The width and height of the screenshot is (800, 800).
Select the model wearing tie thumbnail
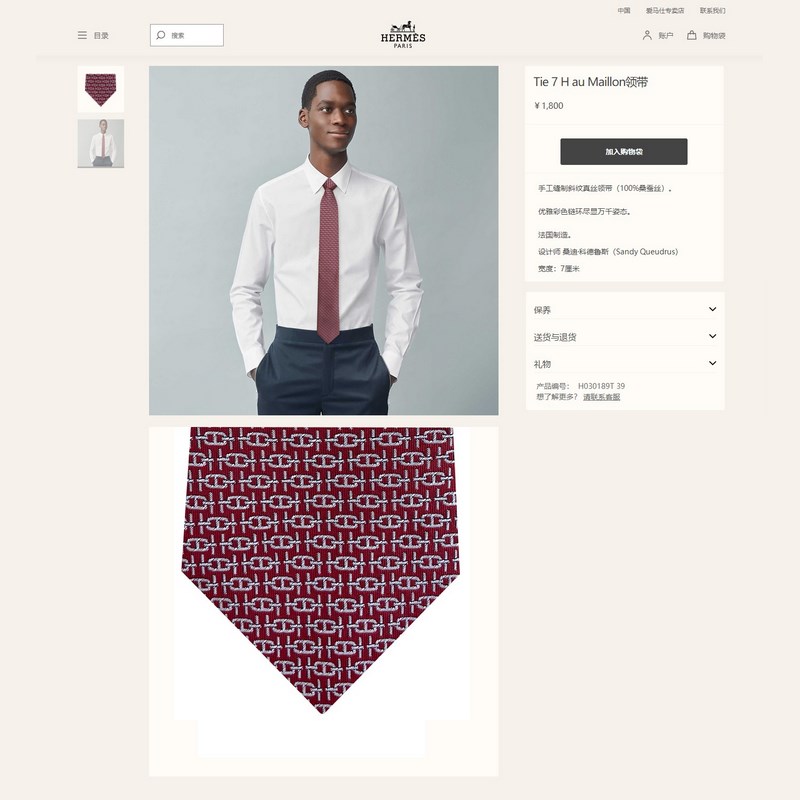(x=101, y=143)
